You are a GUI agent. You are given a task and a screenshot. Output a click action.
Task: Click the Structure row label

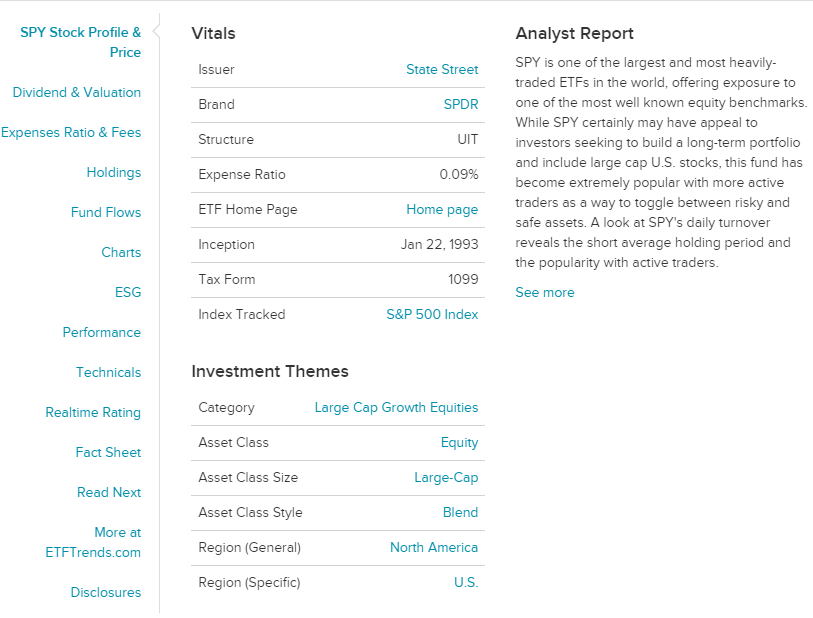pyautogui.click(x=226, y=139)
